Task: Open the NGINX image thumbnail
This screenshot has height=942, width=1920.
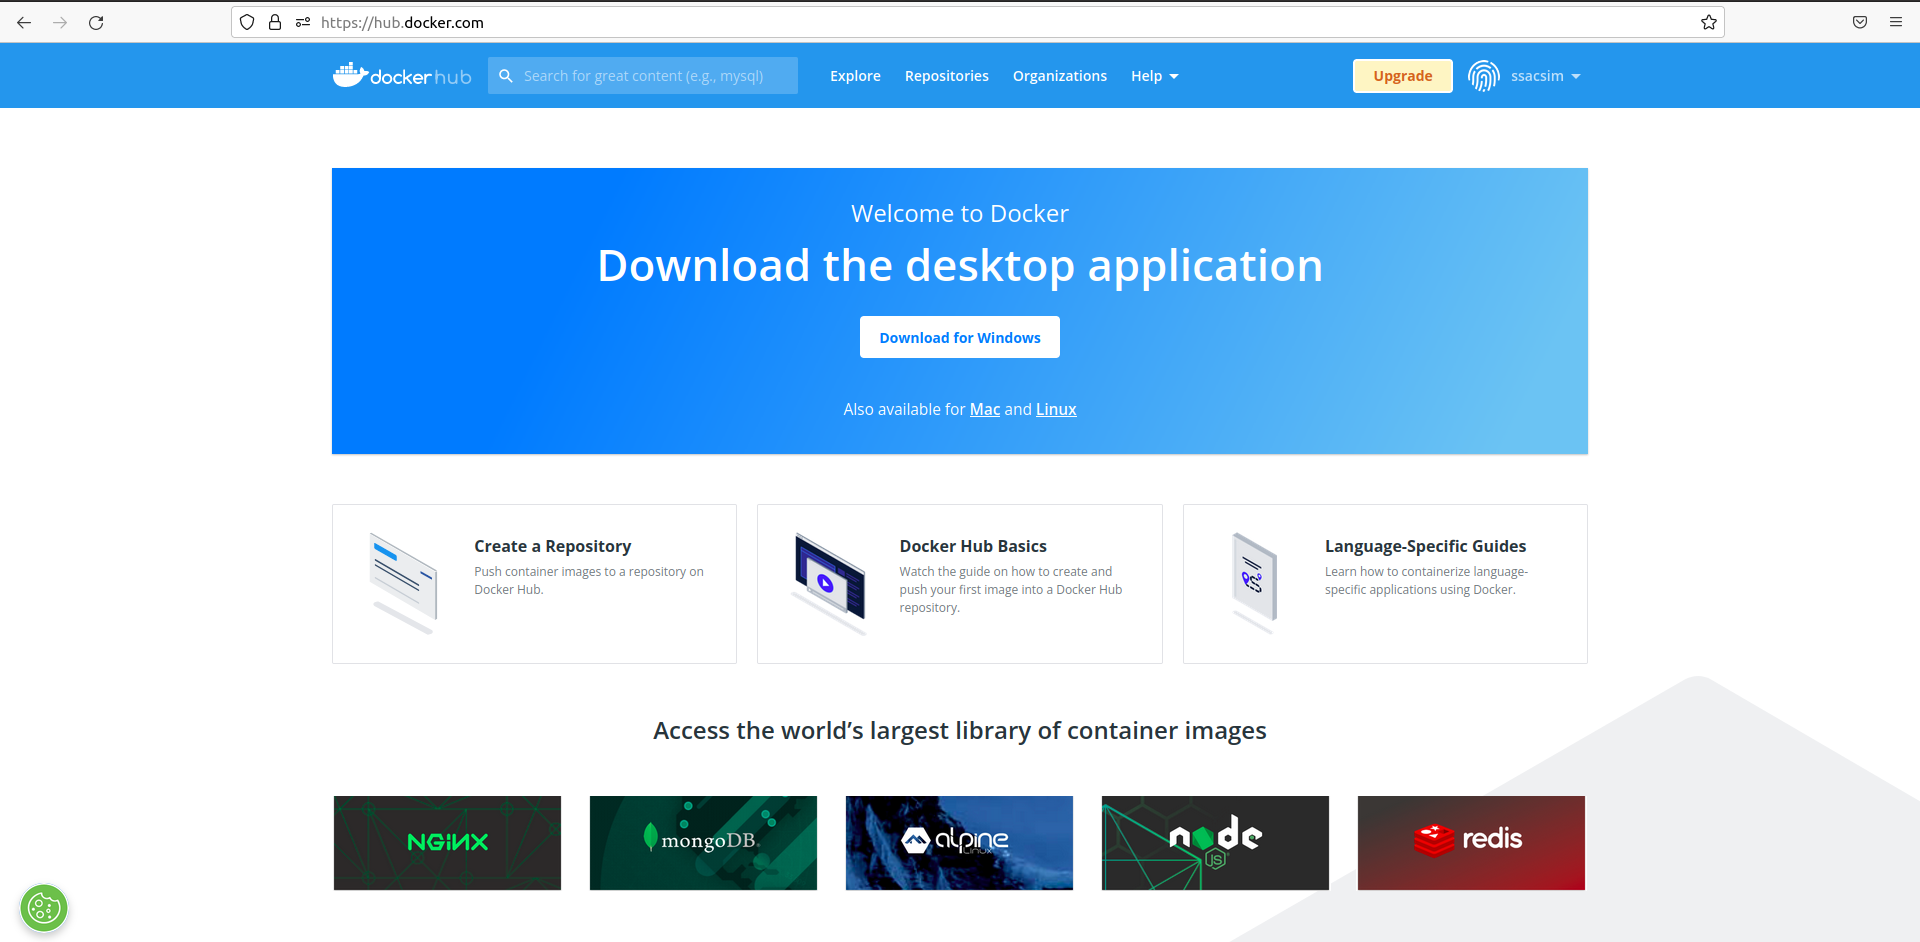Action: 447,843
